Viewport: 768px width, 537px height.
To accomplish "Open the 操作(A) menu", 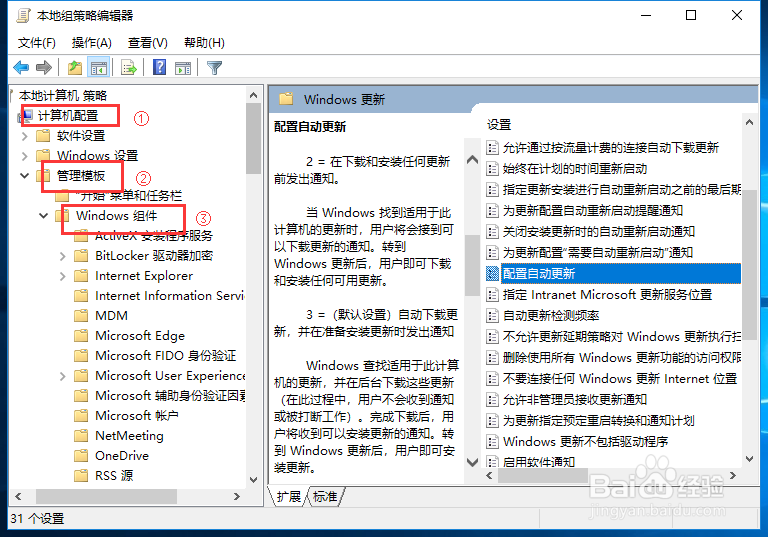I will pyautogui.click(x=92, y=43).
